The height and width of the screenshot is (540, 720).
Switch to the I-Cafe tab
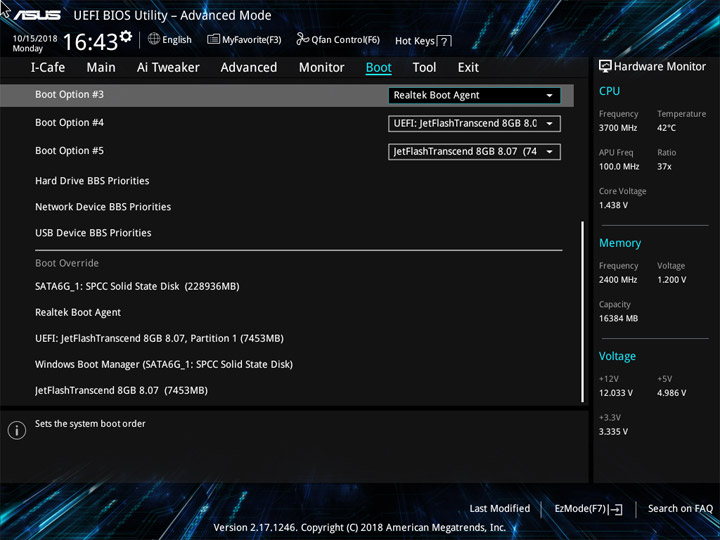click(x=48, y=68)
